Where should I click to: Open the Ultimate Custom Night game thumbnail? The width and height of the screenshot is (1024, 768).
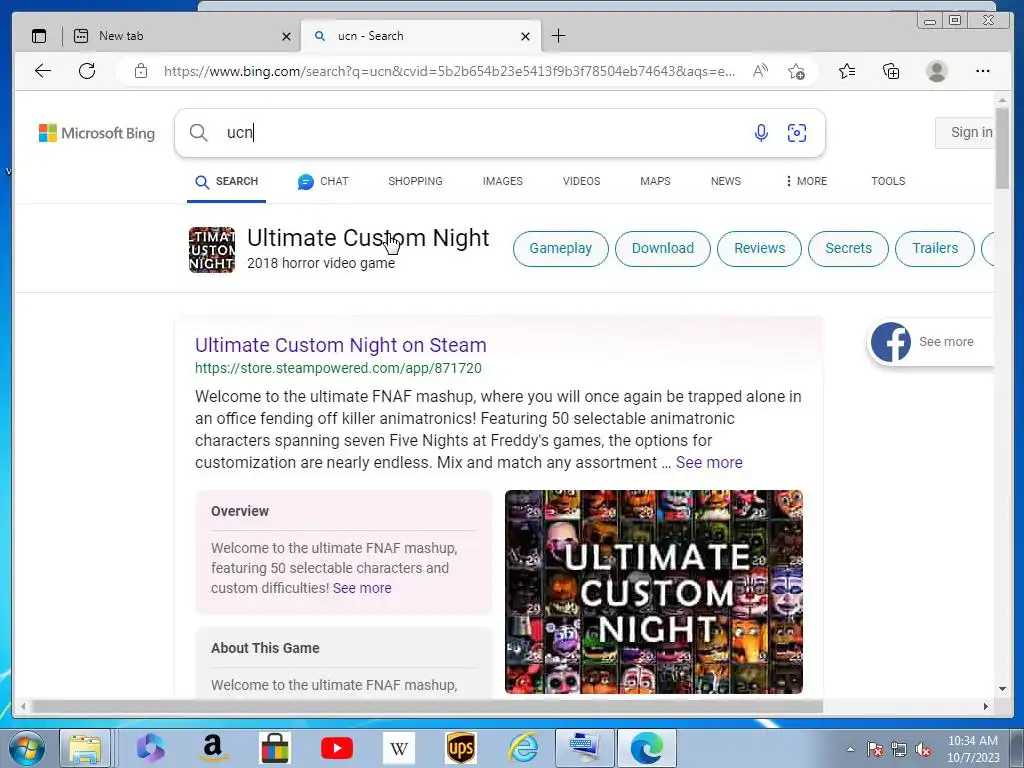pyautogui.click(x=212, y=249)
